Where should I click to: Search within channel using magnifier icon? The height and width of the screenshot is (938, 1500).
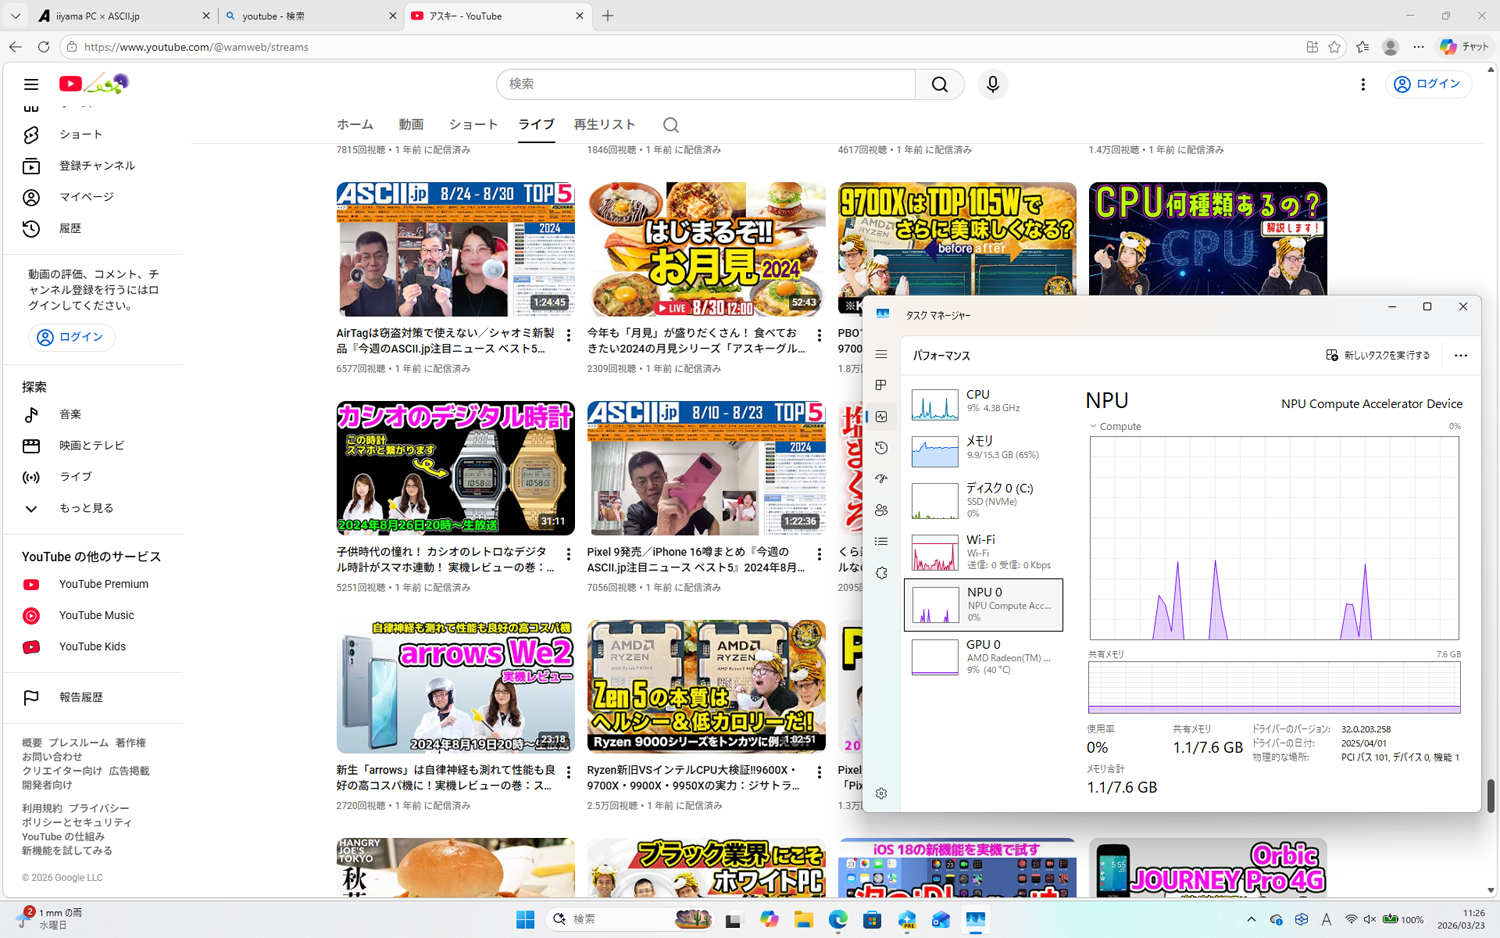[x=671, y=125]
